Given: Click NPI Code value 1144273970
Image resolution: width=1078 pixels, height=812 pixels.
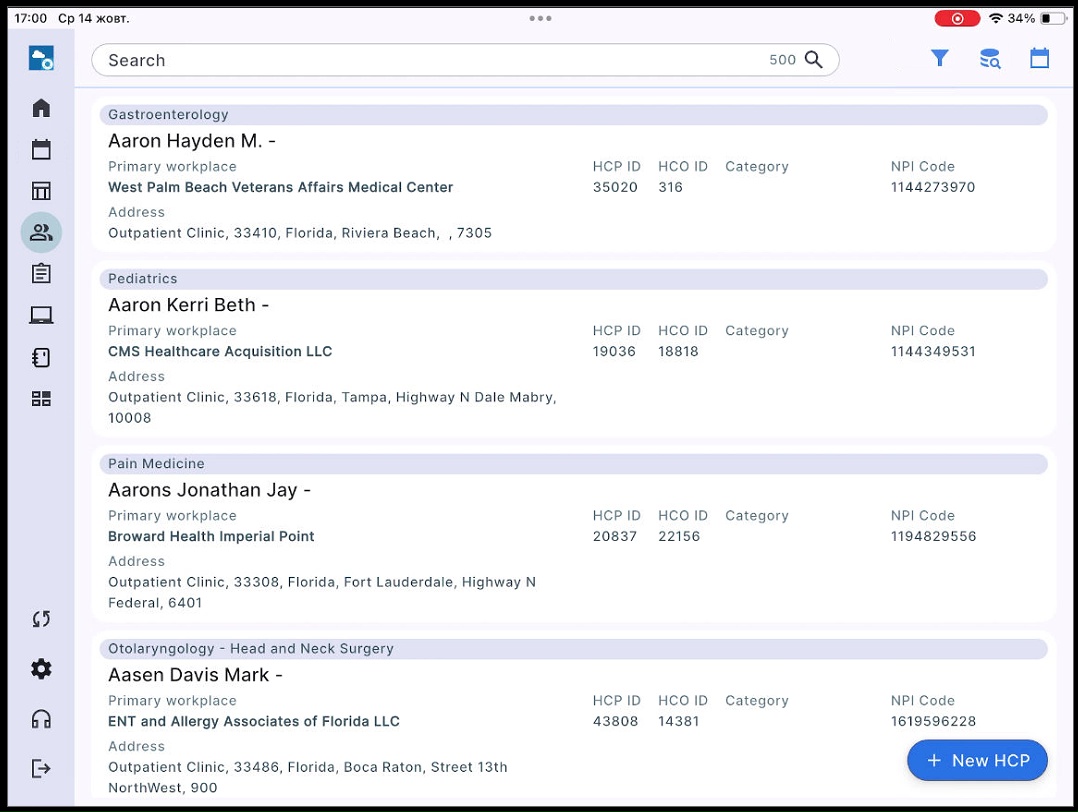Looking at the screenshot, I should (x=933, y=187).
